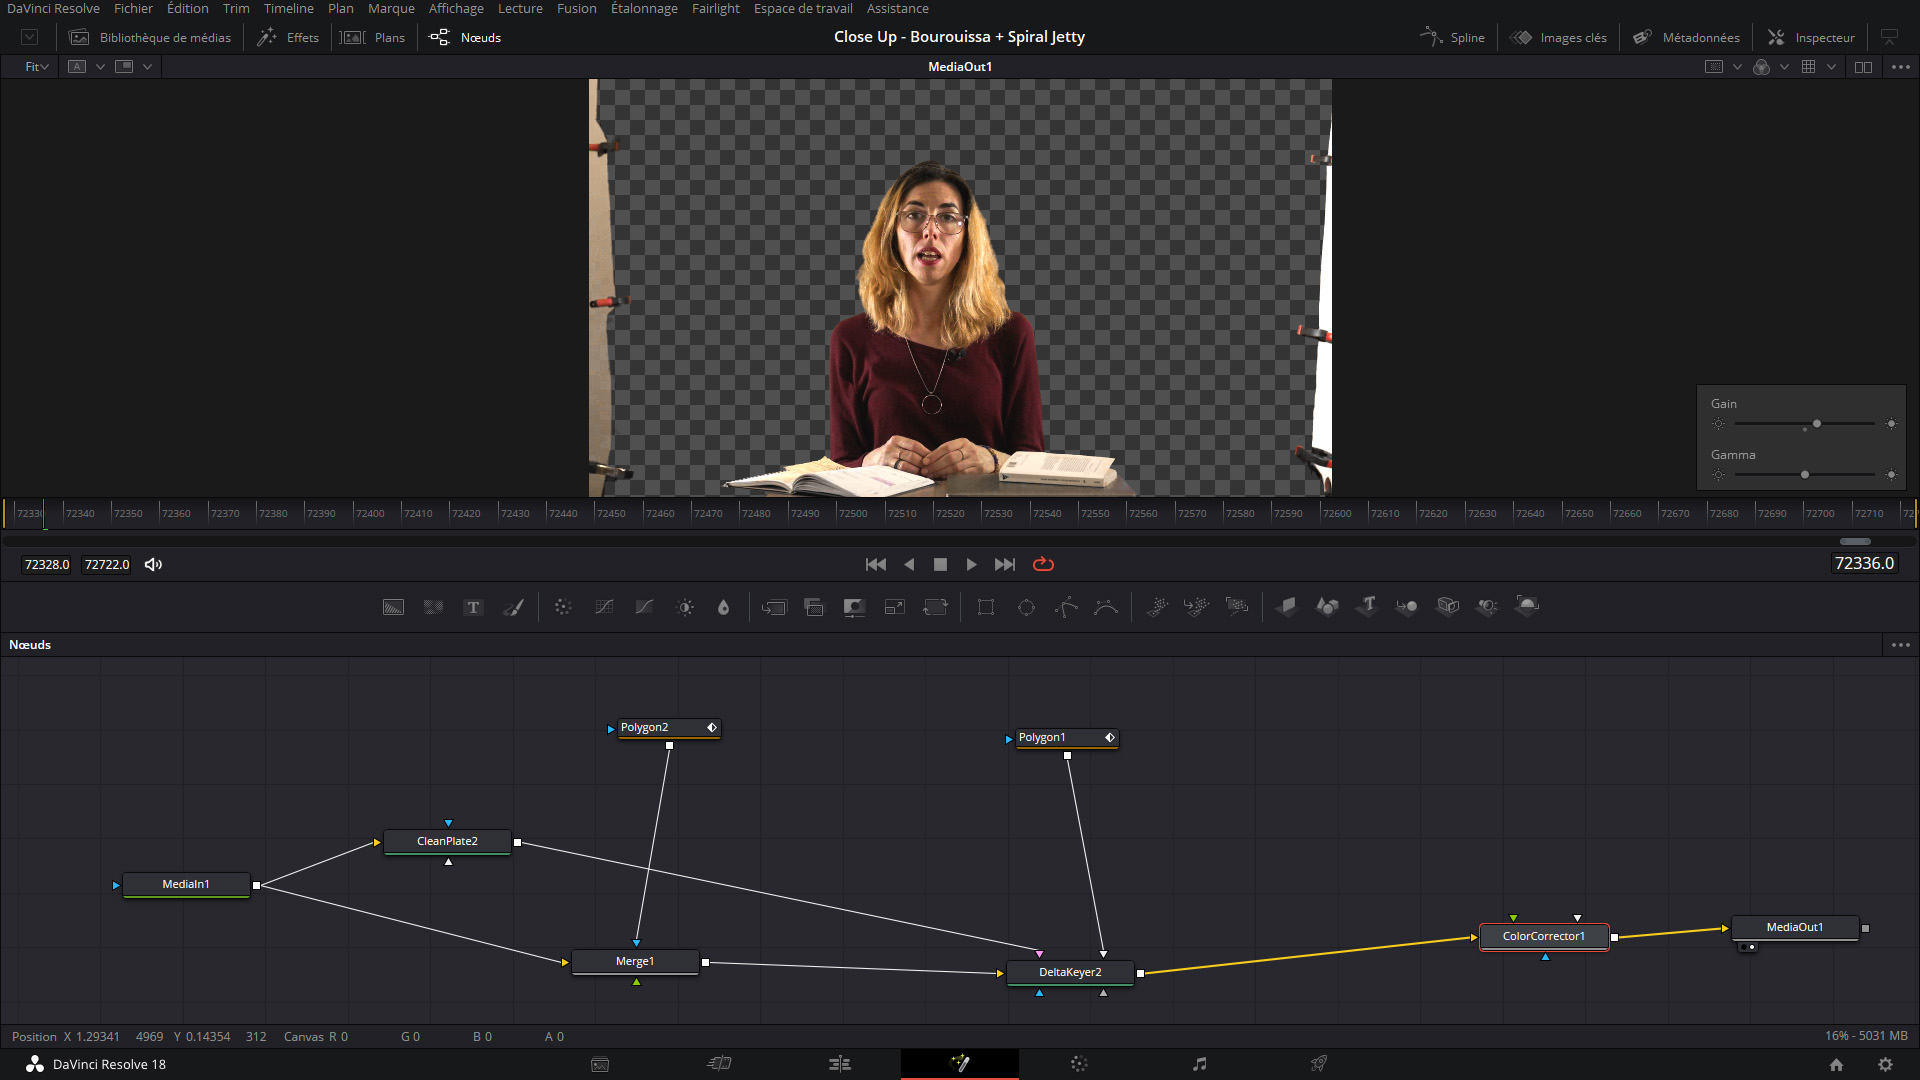Add a Text 3D tool
This screenshot has width=1920, height=1080.
(x=1367, y=607)
